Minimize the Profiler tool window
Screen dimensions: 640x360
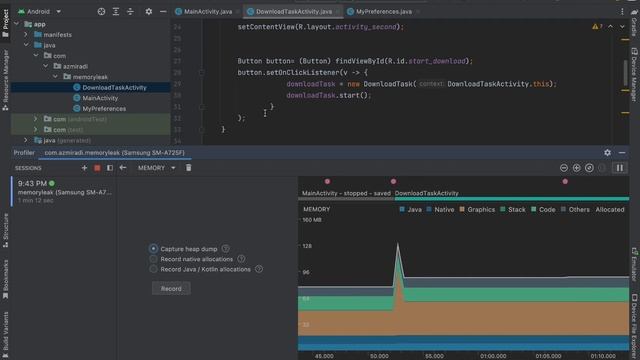coord(622,152)
